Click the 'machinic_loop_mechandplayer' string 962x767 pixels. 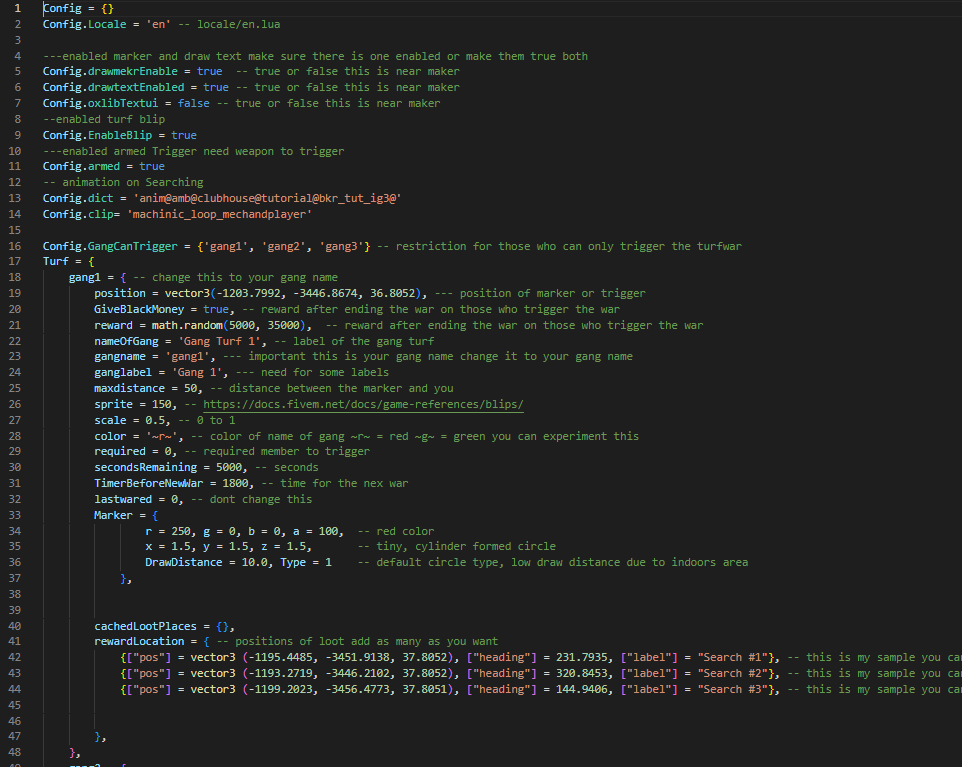coord(220,214)
